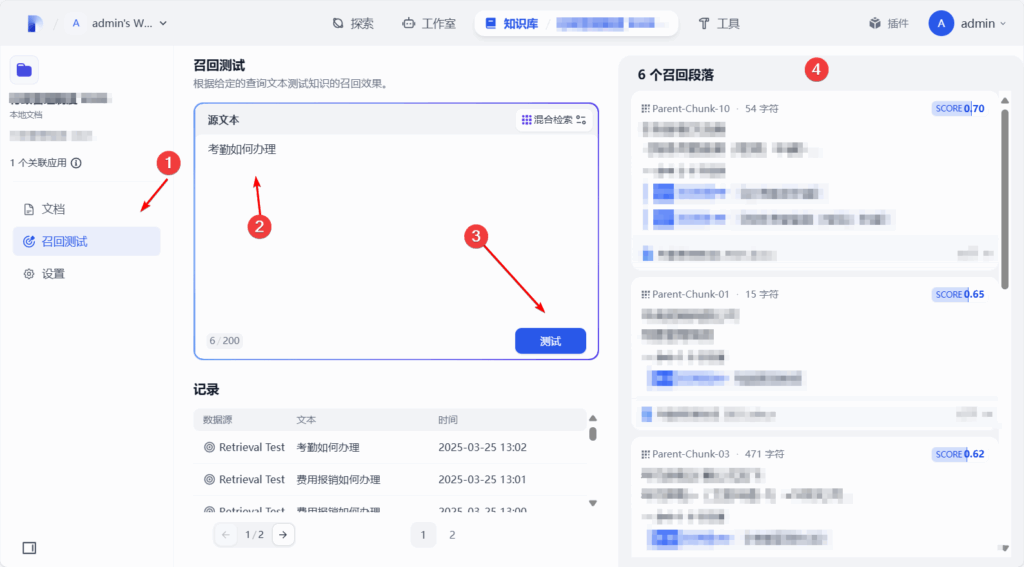Open the workspace switcher "admin's W..."
Screen dimensions: 1024x567
click(118, 23)
